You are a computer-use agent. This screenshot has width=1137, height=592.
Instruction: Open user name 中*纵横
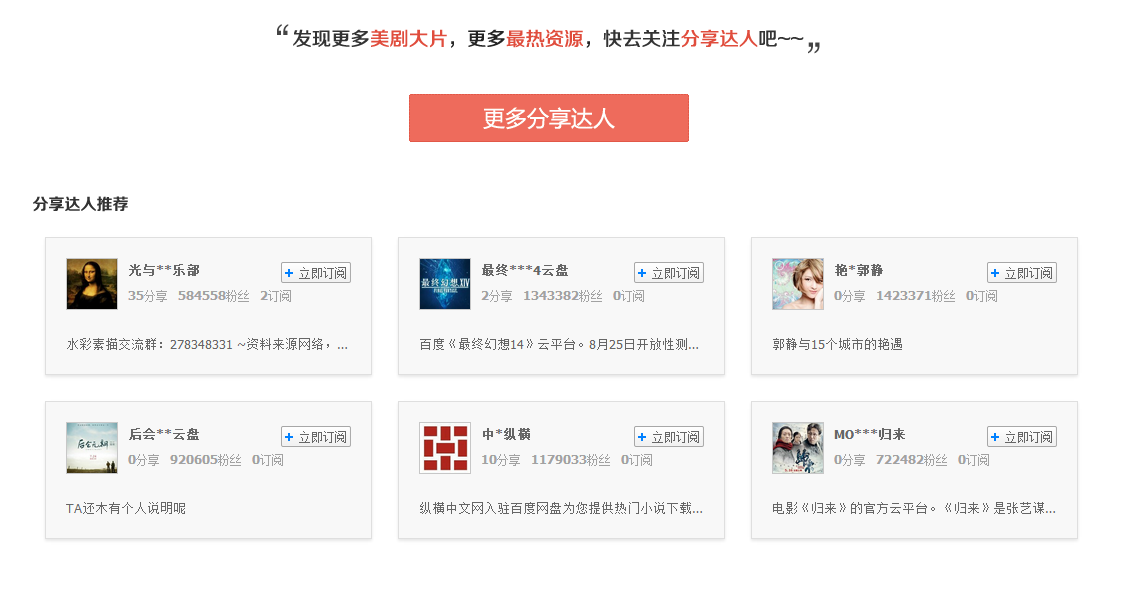coord(506,435)
